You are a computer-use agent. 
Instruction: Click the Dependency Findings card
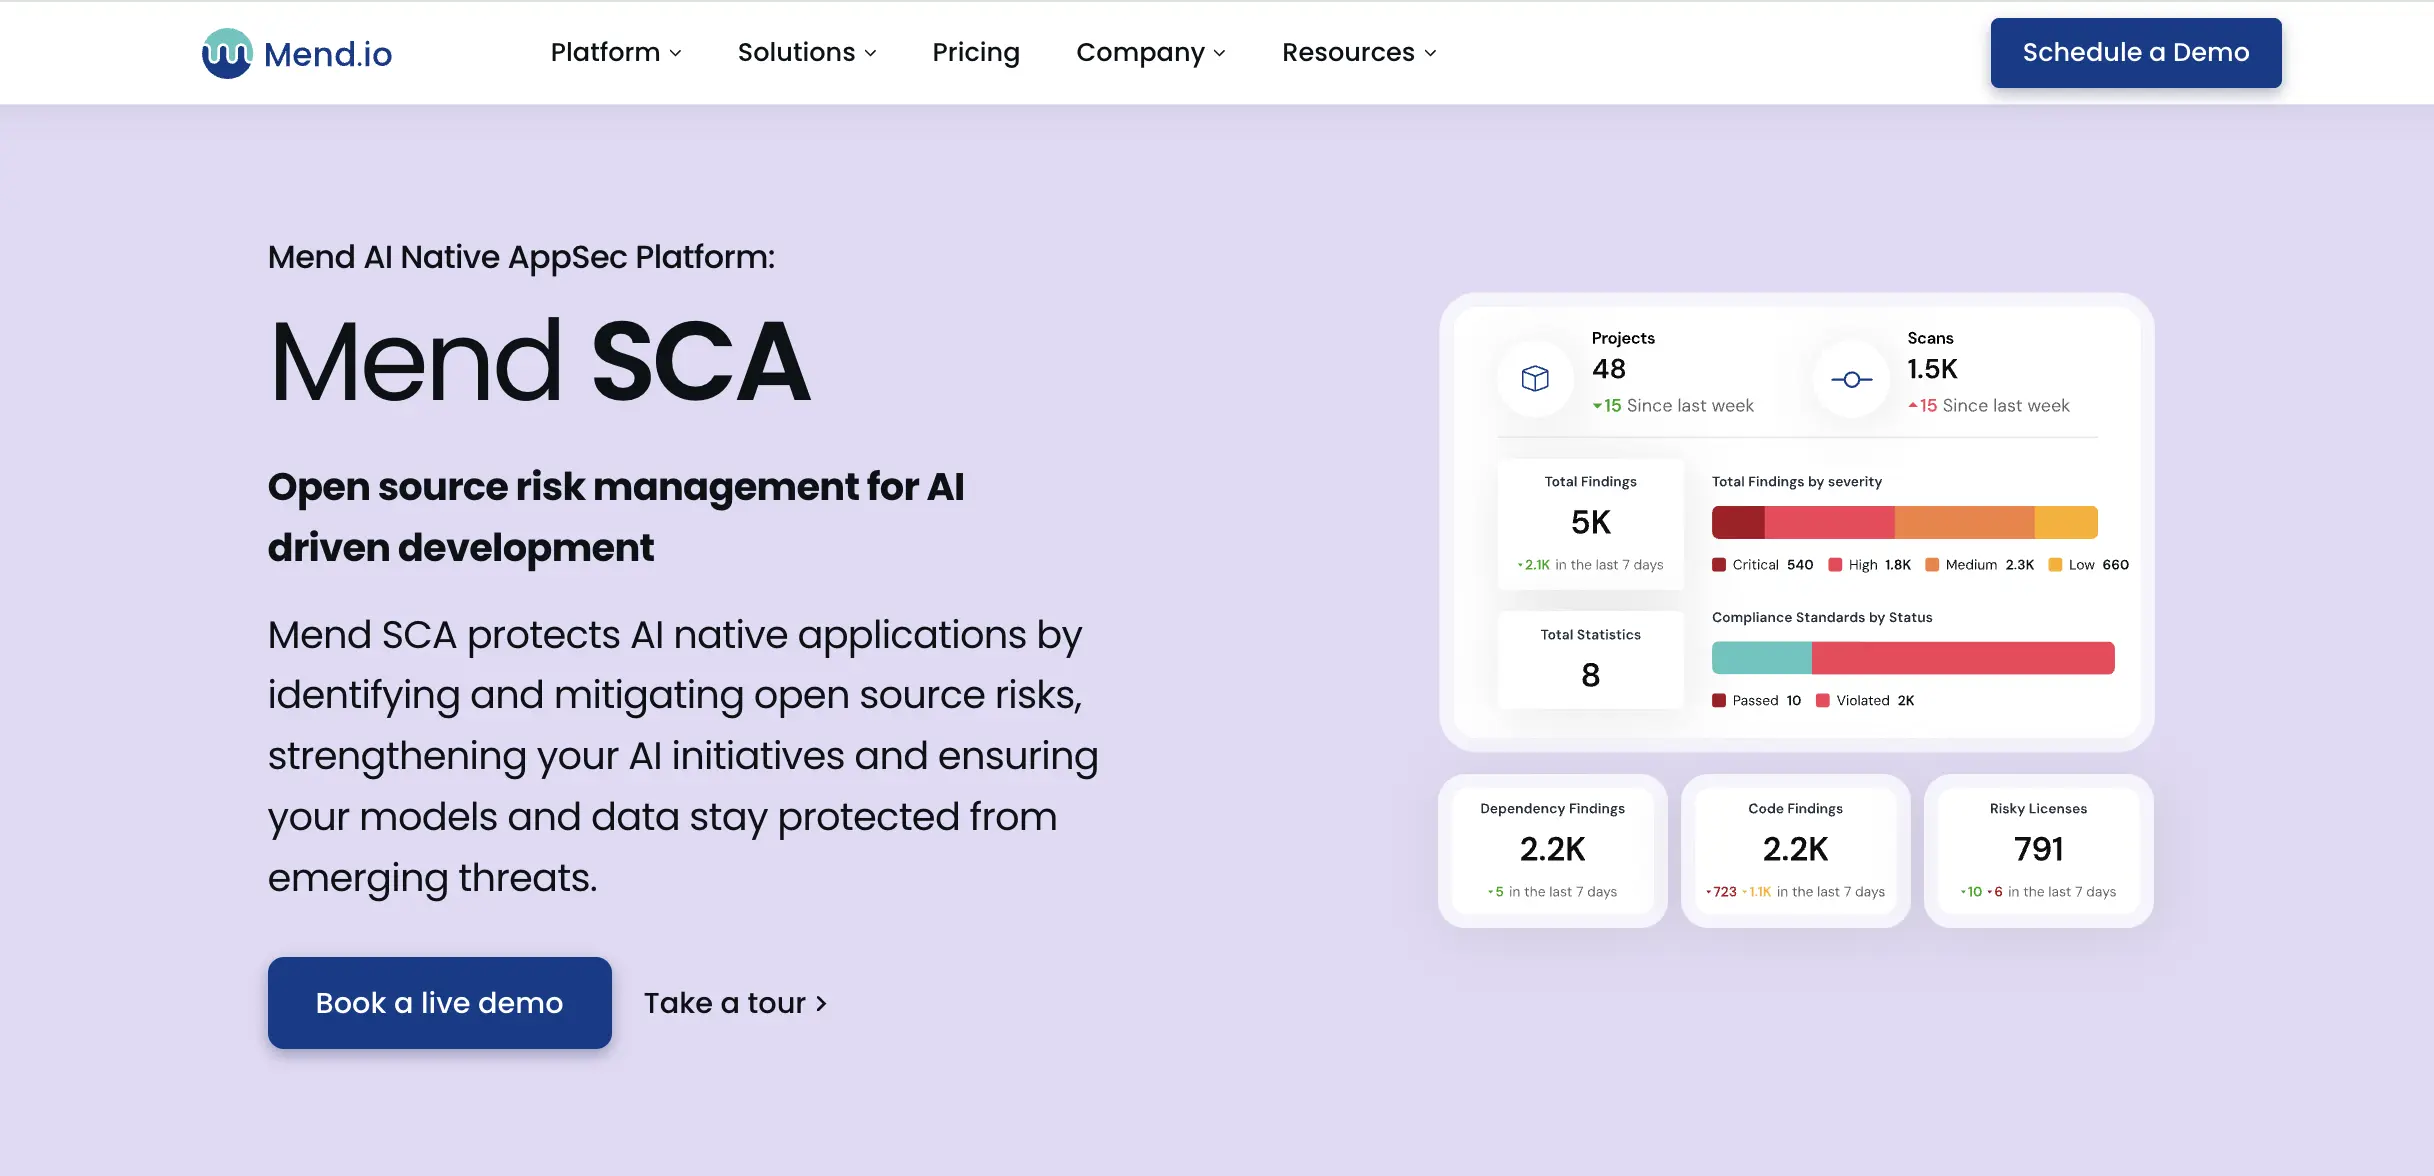point(1552,850)
